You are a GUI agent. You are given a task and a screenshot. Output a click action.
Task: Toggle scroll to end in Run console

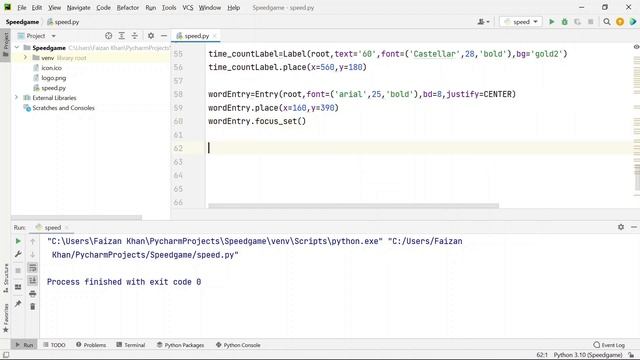[33, 280]
